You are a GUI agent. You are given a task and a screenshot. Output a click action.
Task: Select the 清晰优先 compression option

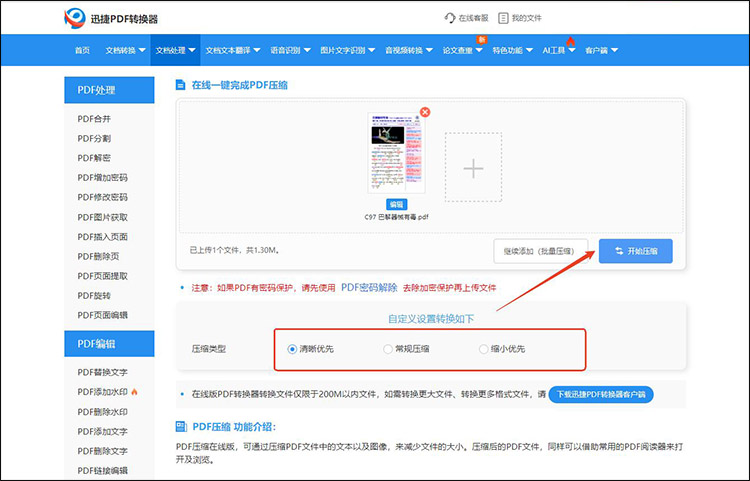(292, 349)
